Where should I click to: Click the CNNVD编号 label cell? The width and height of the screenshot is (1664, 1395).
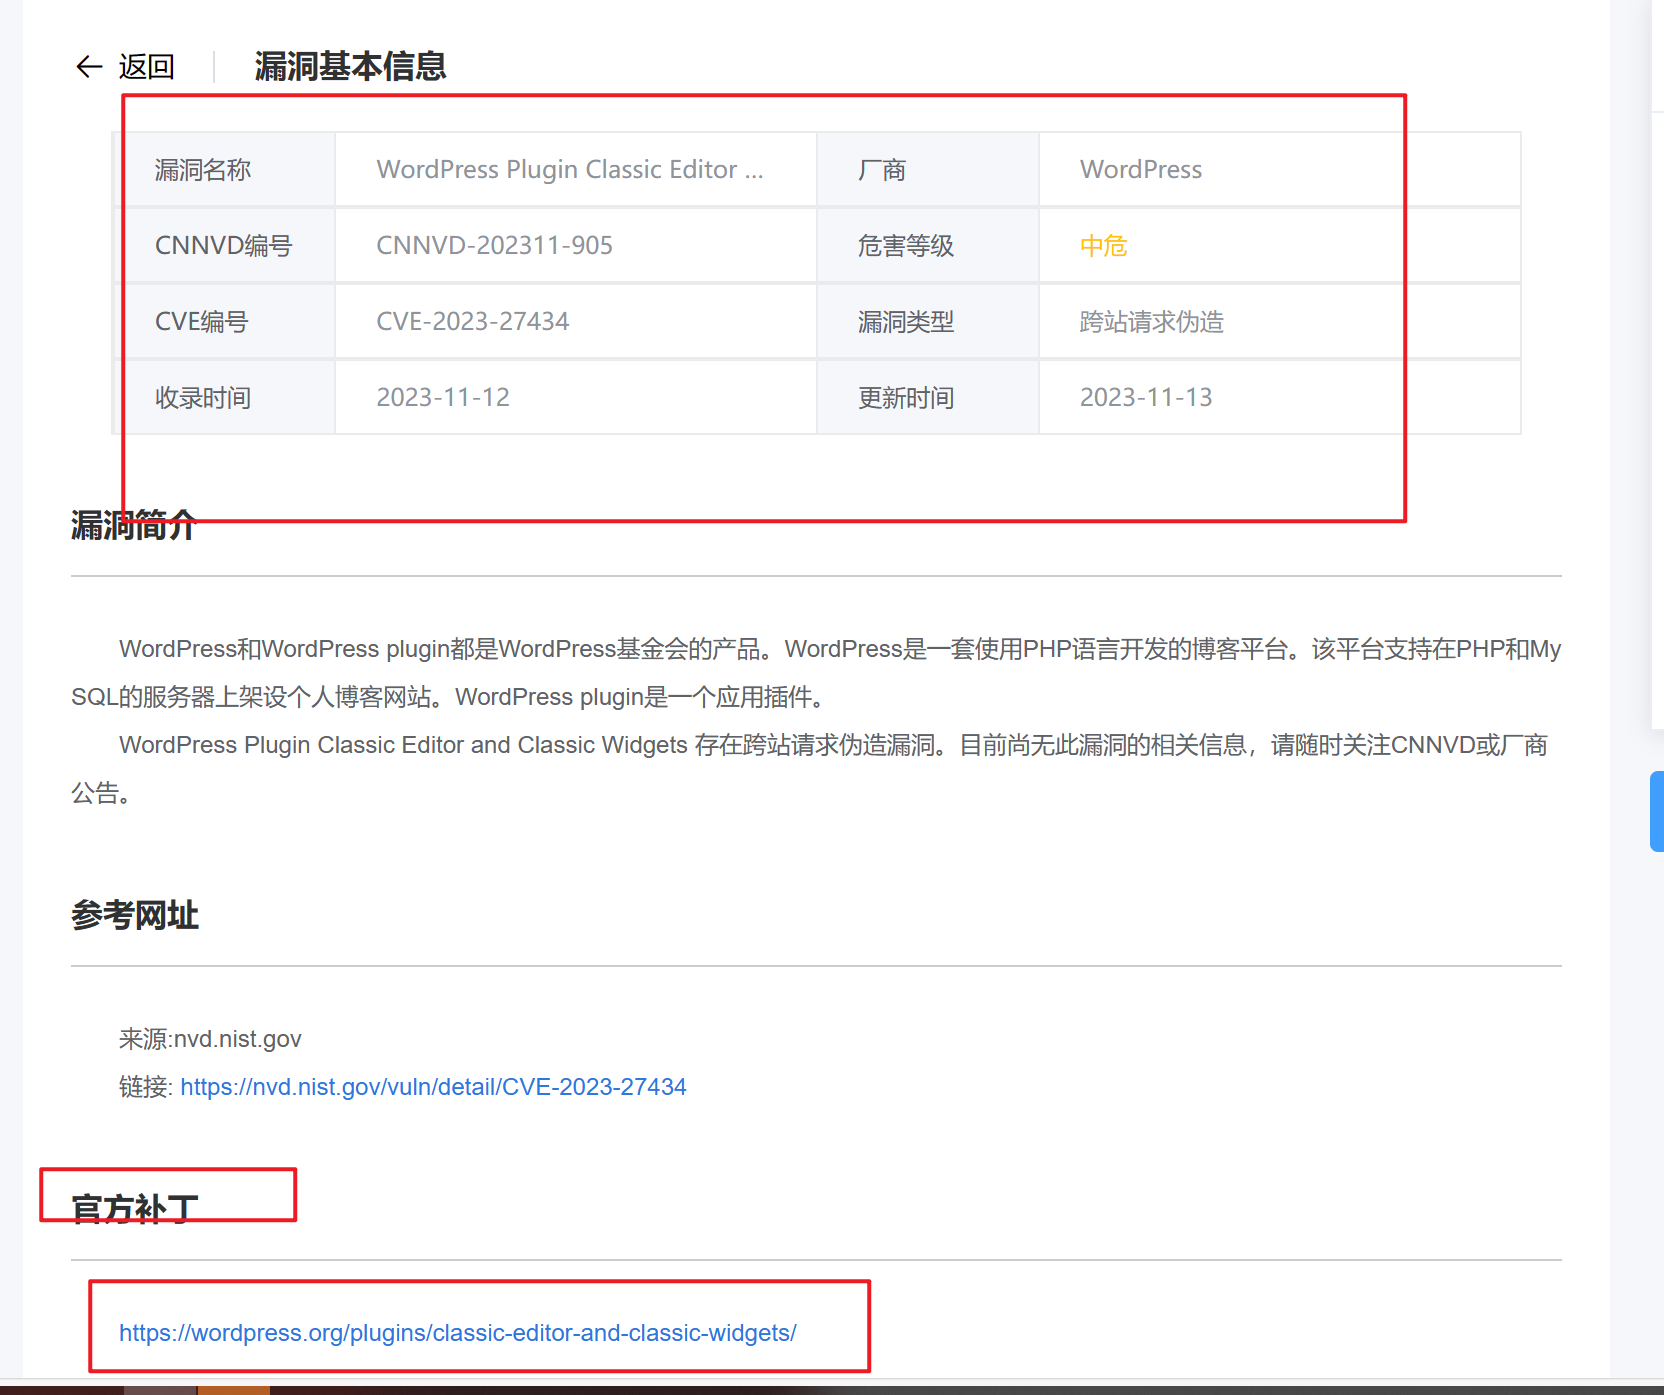[223, 246]
